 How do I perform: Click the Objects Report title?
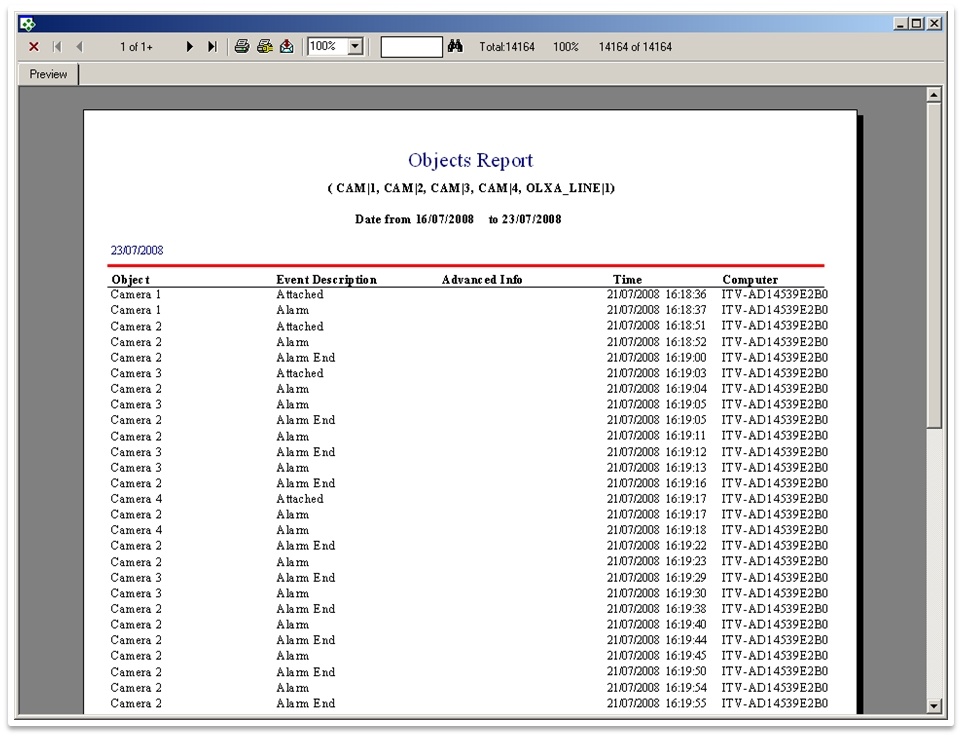tap(470, 161)
